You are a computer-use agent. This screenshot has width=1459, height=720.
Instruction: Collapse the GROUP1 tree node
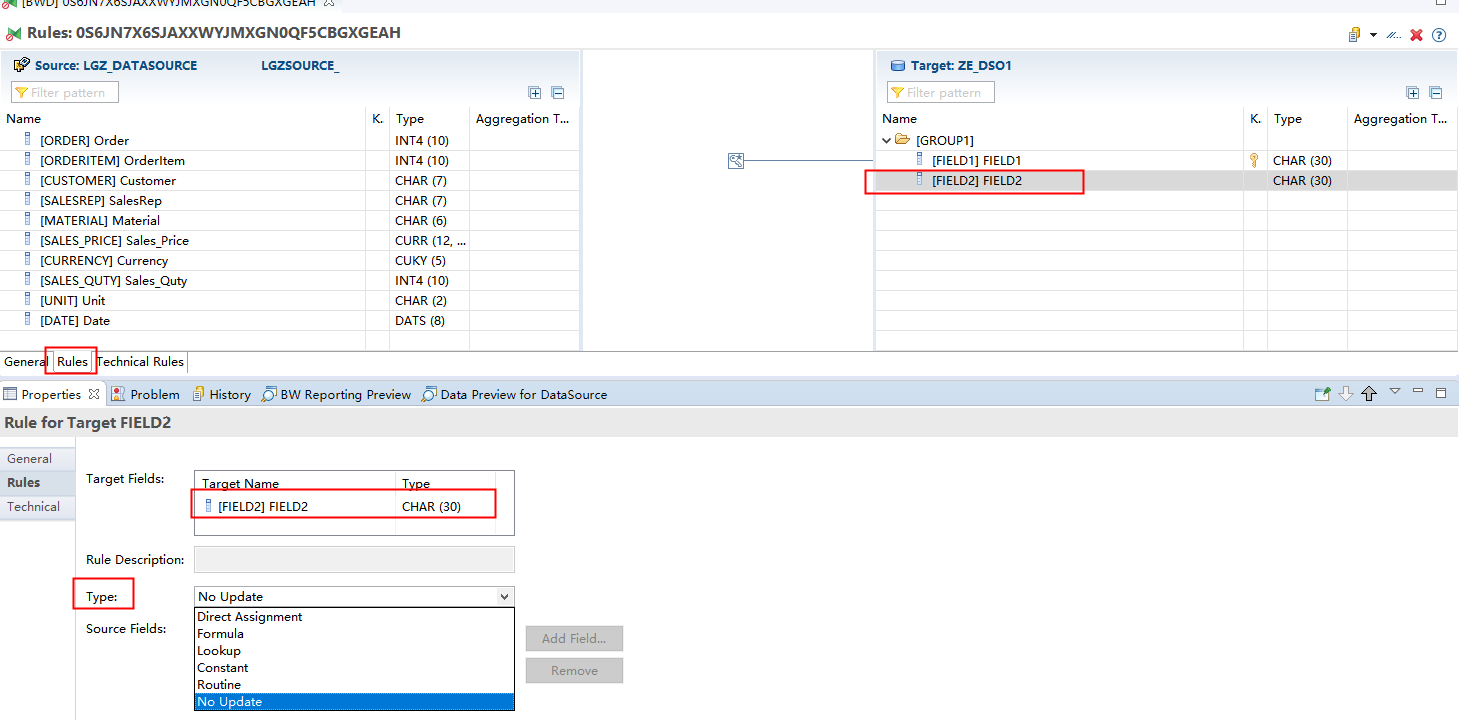tap(885, 140)
